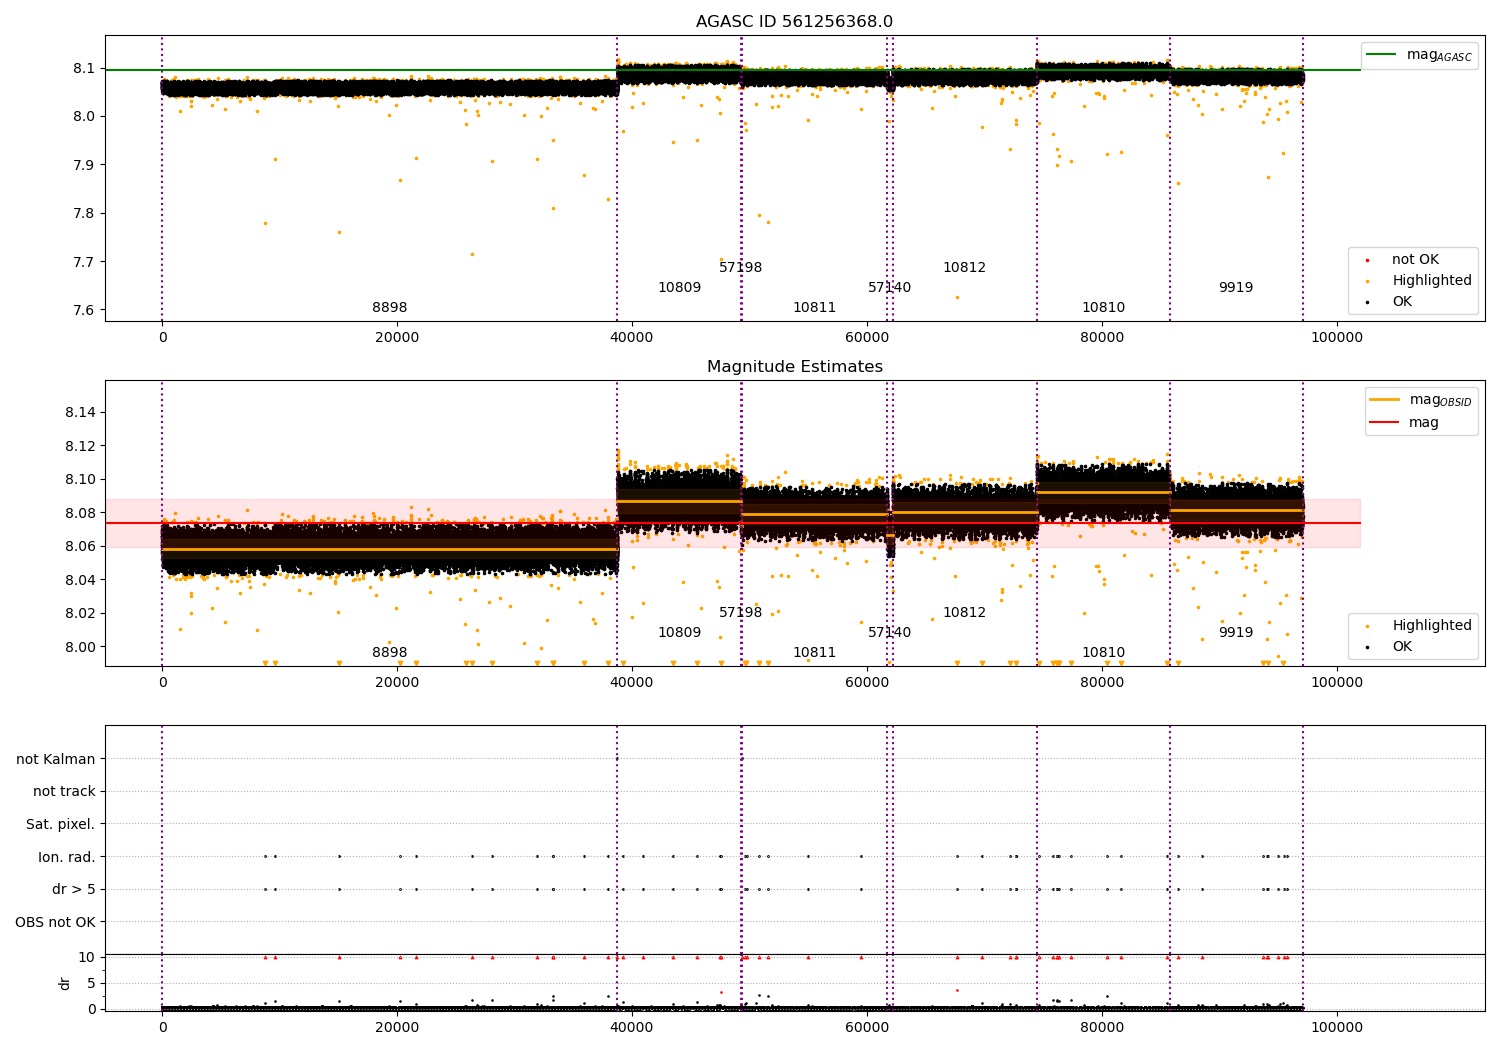Screen dimensions: 1500x1050
Task: Click the y-axis tick label '7.9'
Action: 85,165
